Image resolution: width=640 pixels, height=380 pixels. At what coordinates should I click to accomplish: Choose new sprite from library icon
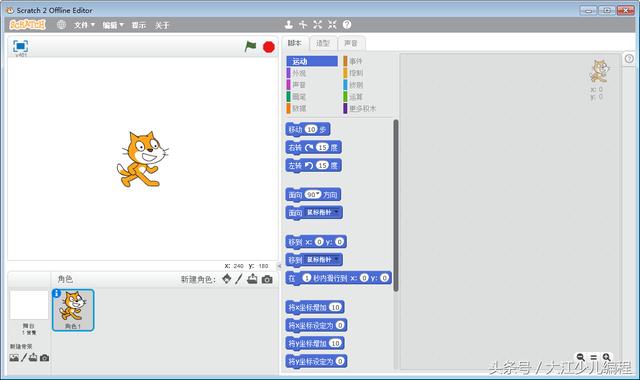pyautogui.click(x=227, y=279)
